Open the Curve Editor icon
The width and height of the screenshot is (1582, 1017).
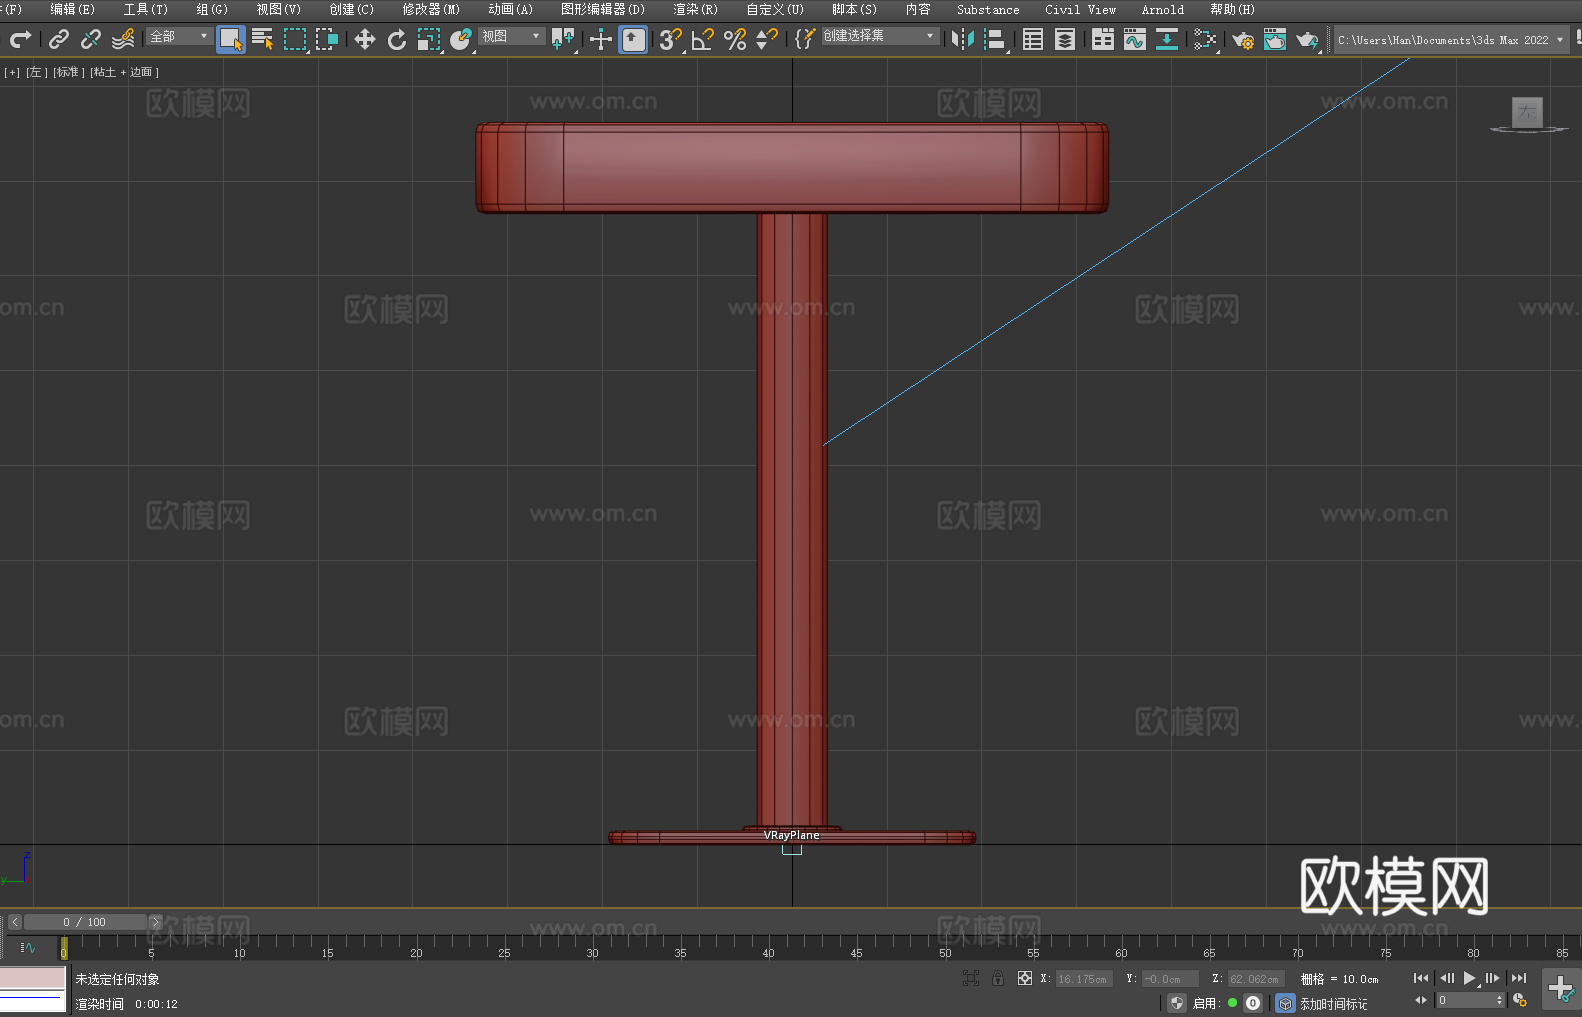tap(1135, 40)
